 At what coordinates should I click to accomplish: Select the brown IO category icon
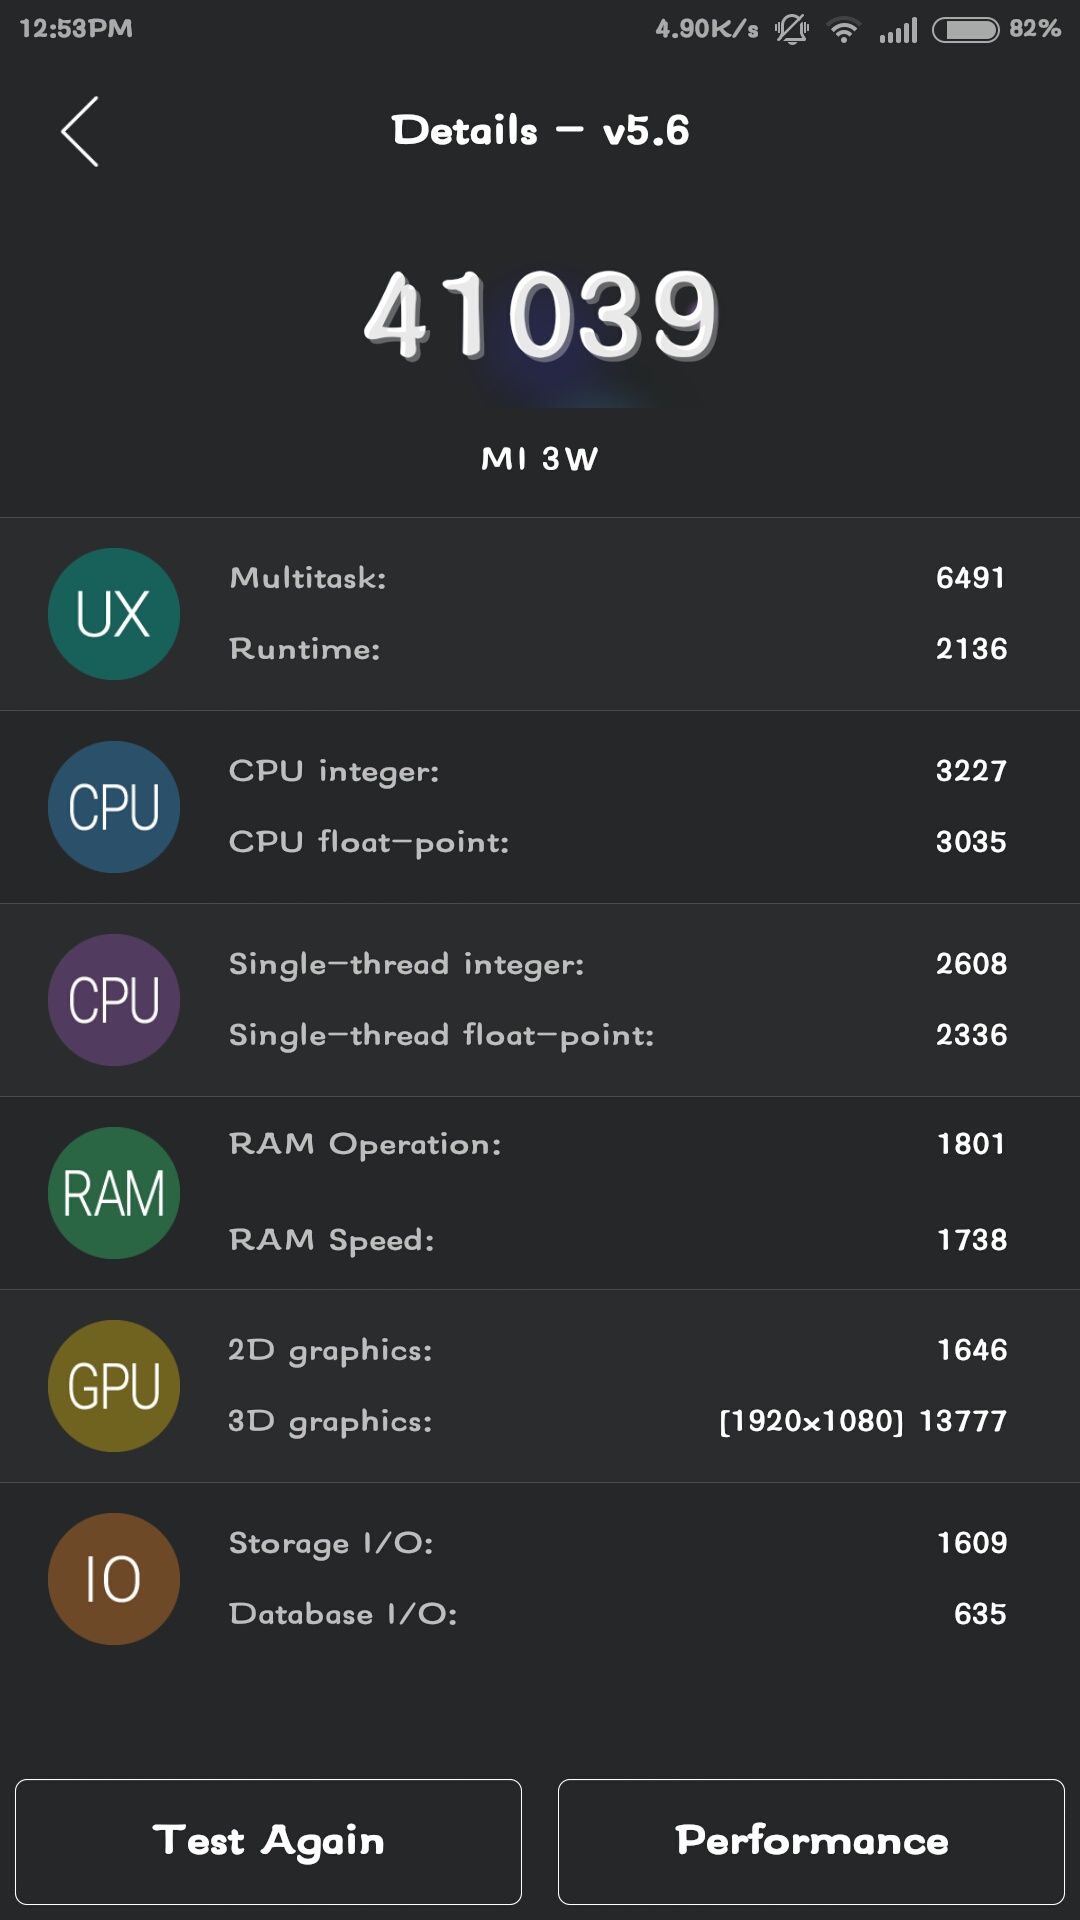[x=114, y=1579]
